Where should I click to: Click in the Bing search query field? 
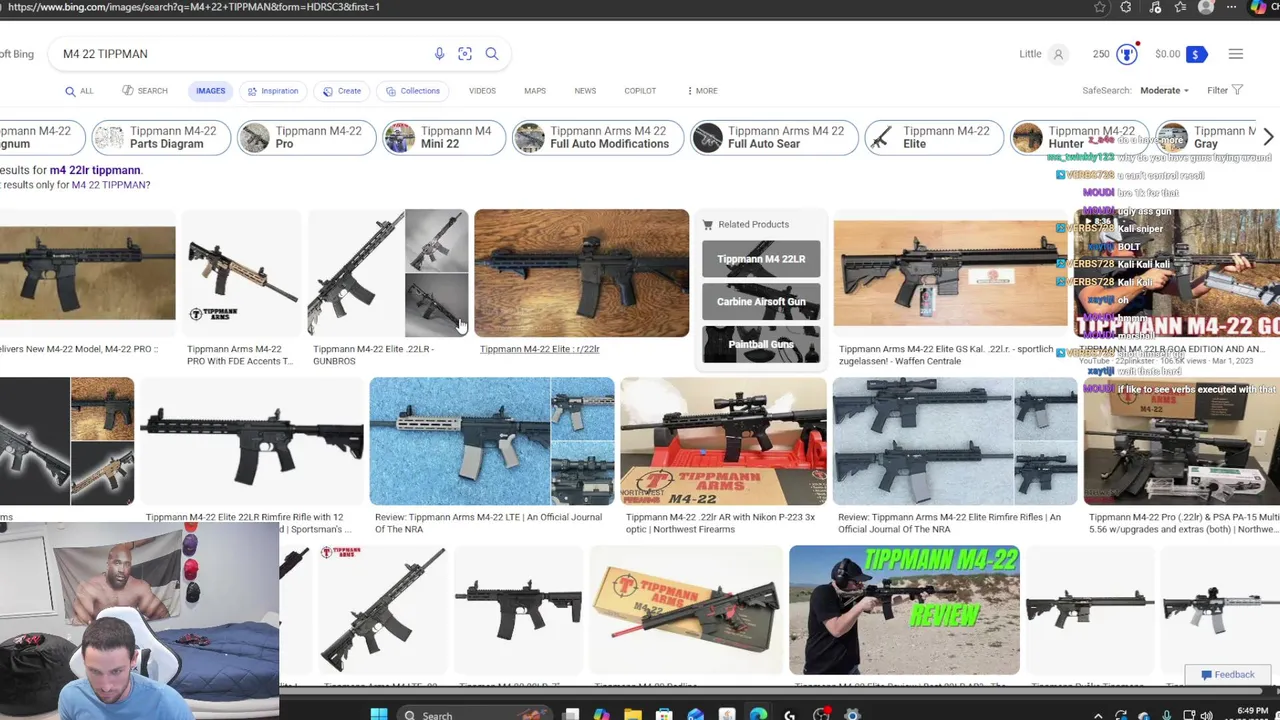click(x=240, y=54)
